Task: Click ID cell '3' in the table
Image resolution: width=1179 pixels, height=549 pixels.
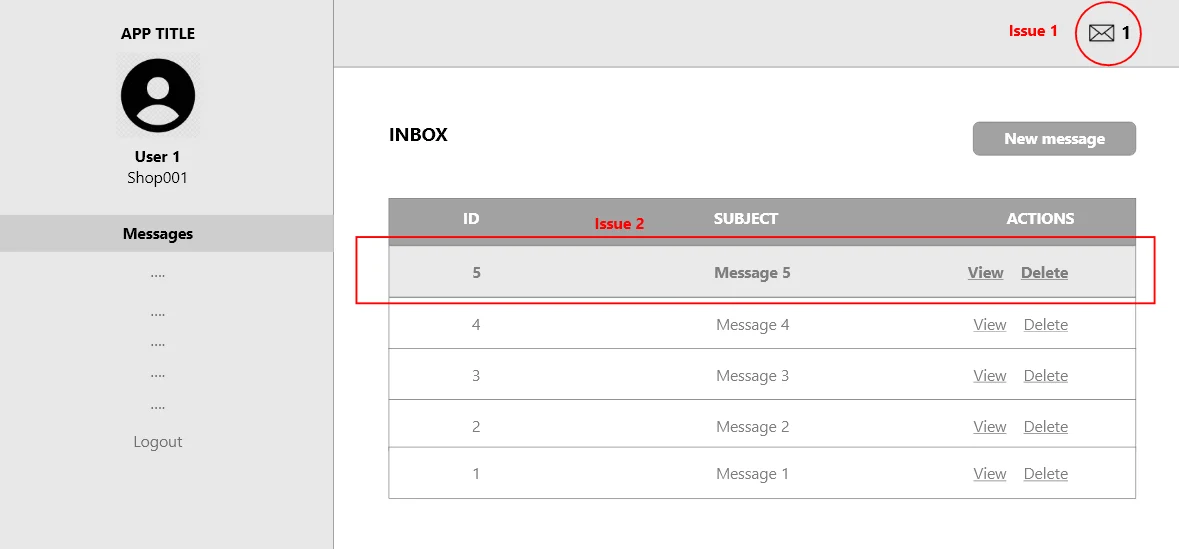Action: coord(476,375)
